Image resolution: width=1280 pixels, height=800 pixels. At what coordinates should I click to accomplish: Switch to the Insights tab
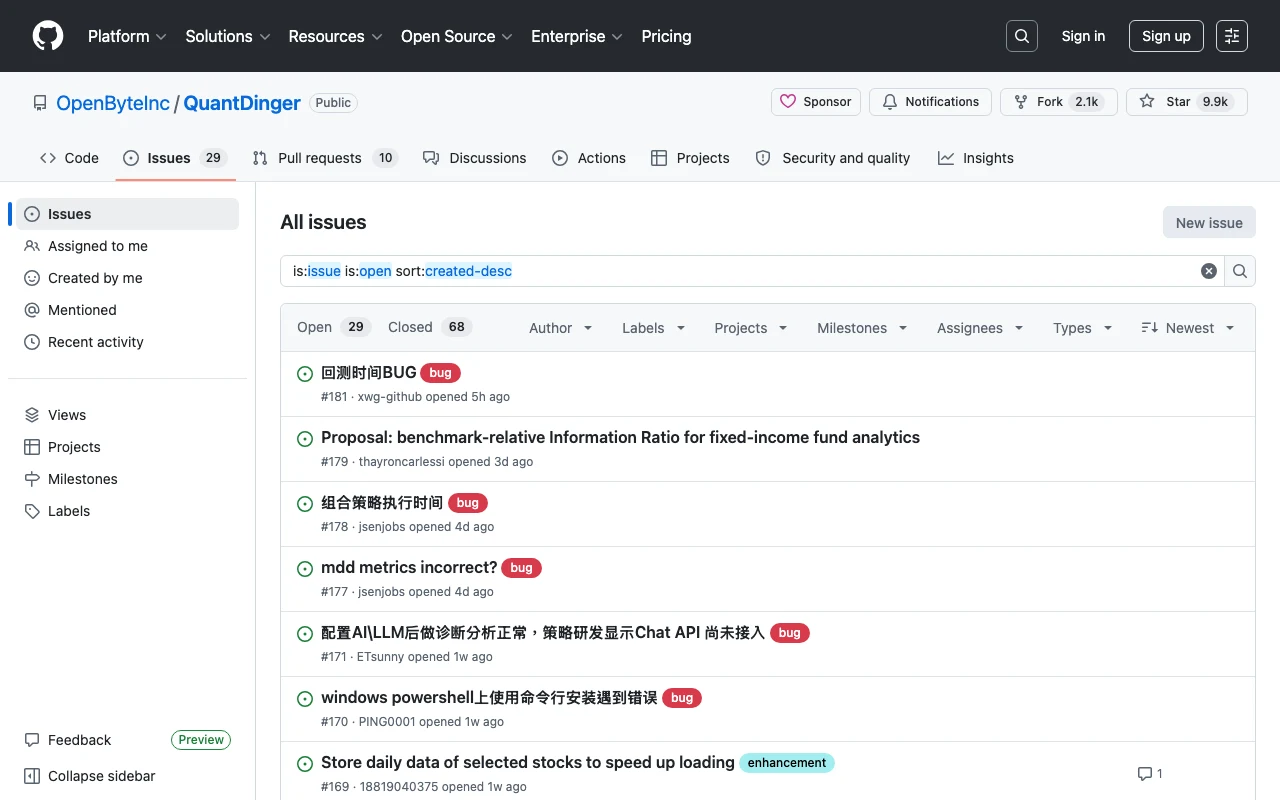pos(976,158)
